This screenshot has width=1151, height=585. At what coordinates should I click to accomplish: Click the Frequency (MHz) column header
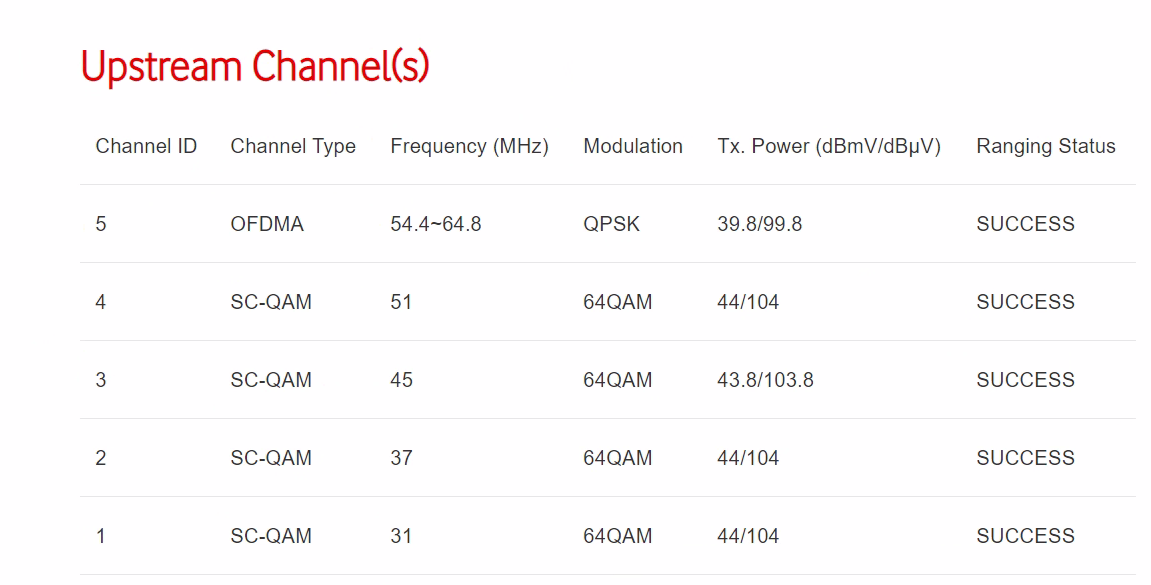coord(469,146)
